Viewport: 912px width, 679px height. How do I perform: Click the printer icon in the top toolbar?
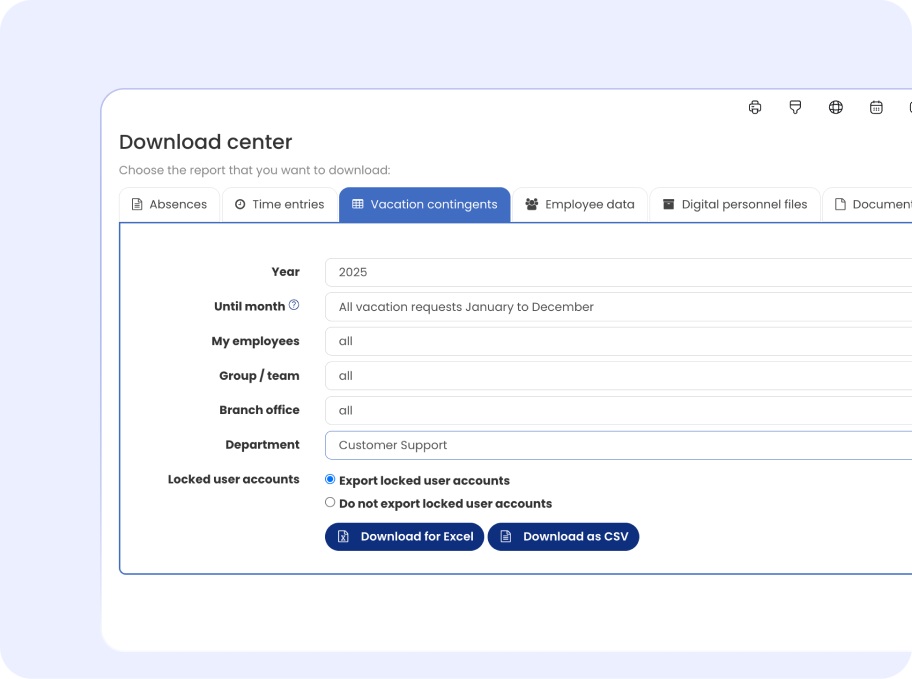click(x=755, y=107)
